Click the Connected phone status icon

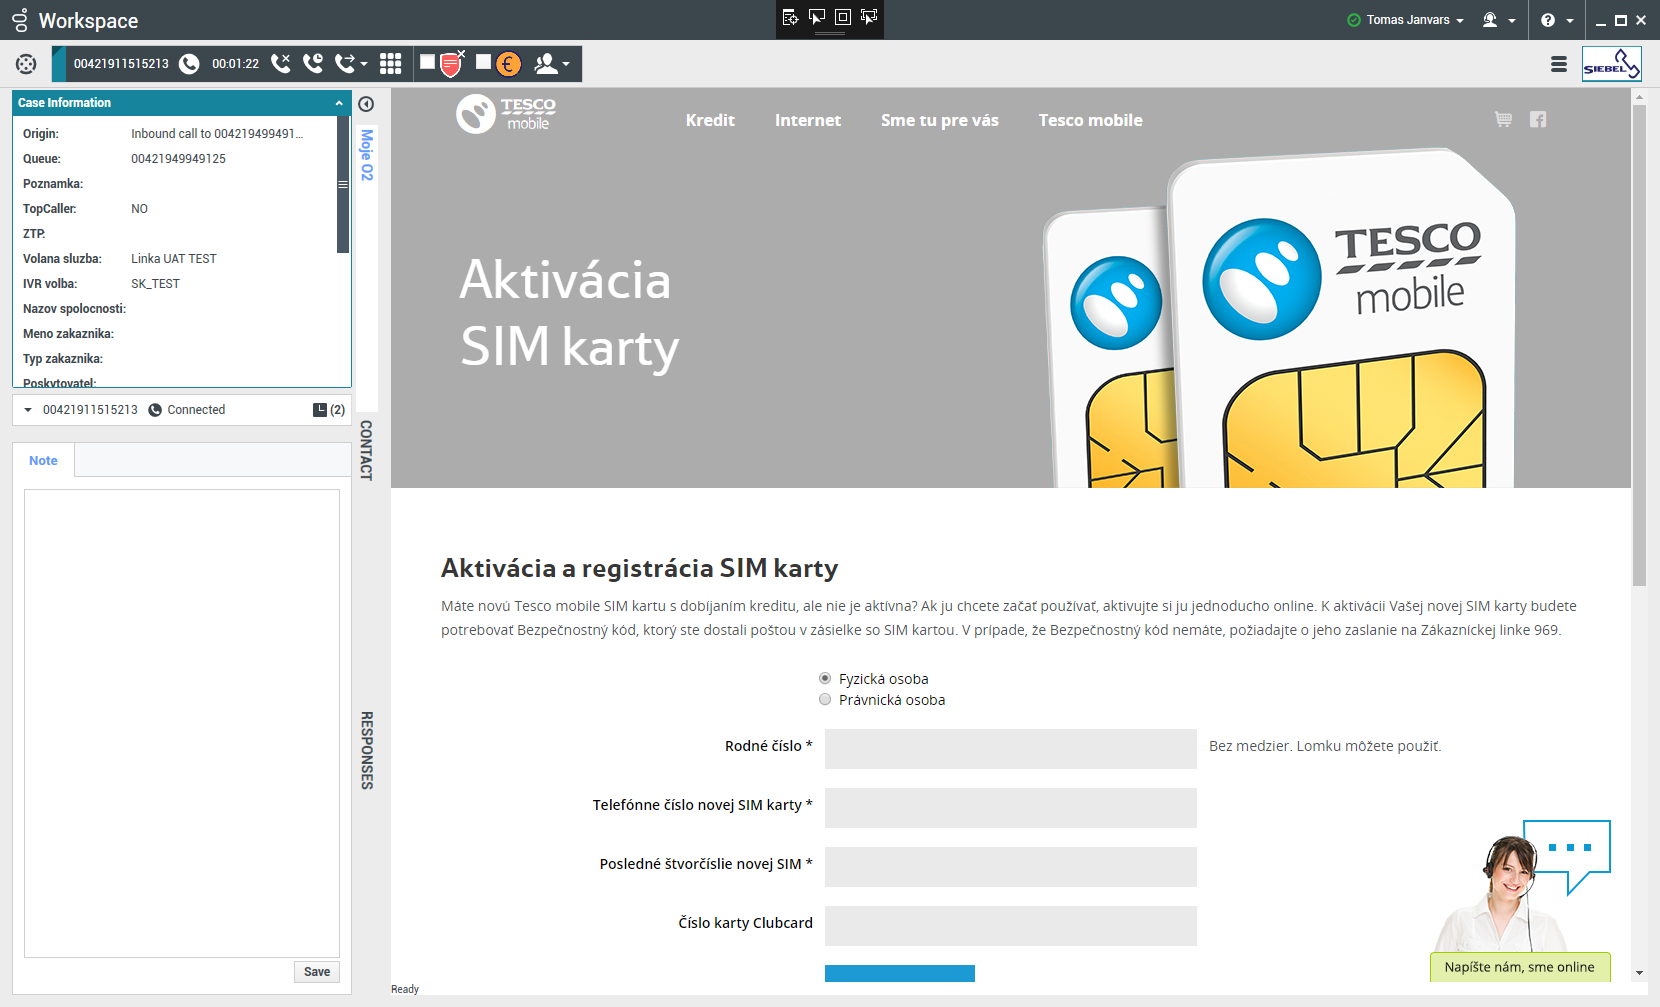click(x=155, y=410)
